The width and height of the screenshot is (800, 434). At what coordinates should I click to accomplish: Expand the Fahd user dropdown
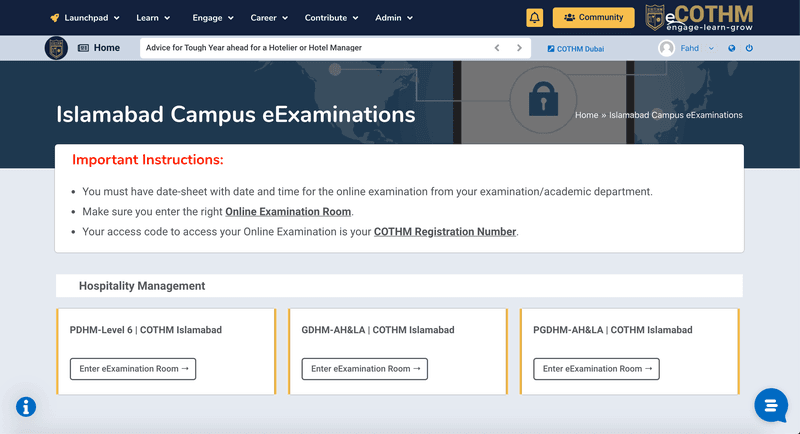(711, 48)
